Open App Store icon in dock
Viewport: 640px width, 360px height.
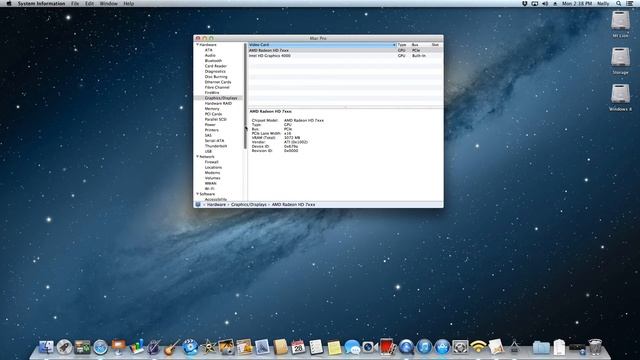(x=442, y=347)
